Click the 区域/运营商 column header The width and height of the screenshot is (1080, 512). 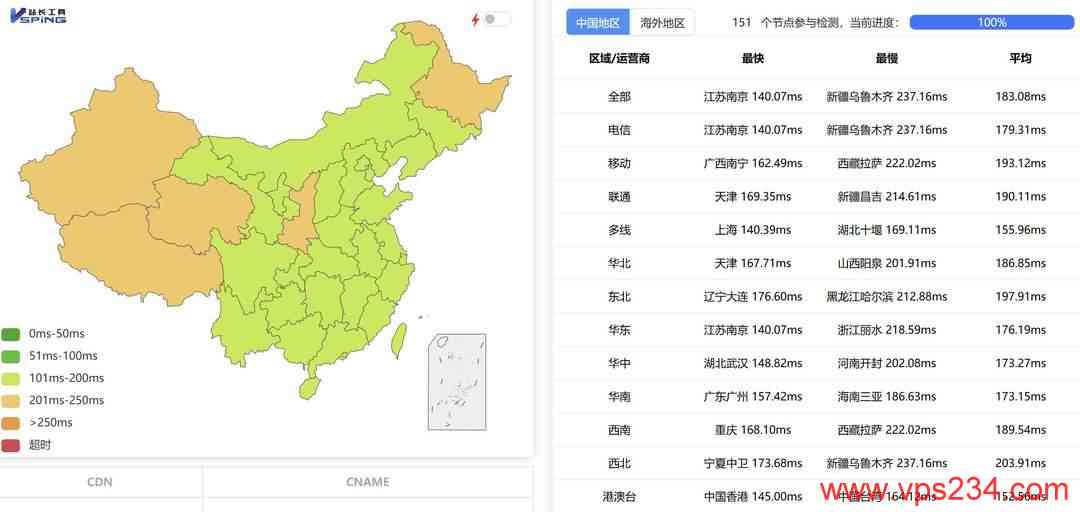tap(619, 59)
